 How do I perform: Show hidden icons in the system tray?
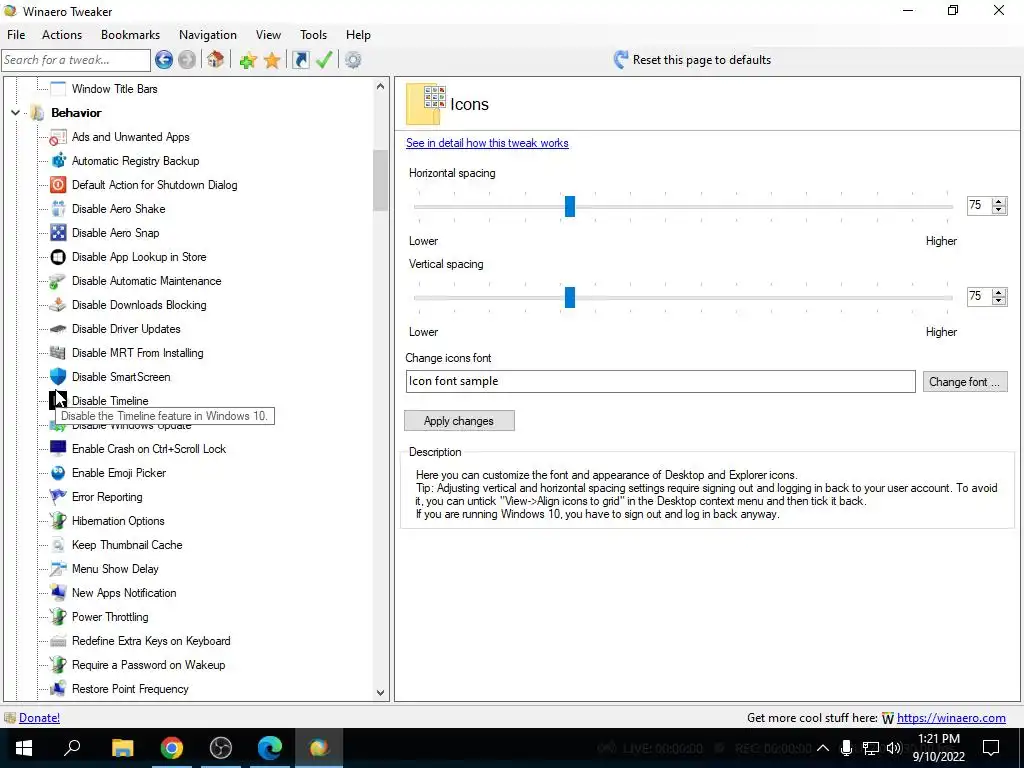(x=823, y=748)
